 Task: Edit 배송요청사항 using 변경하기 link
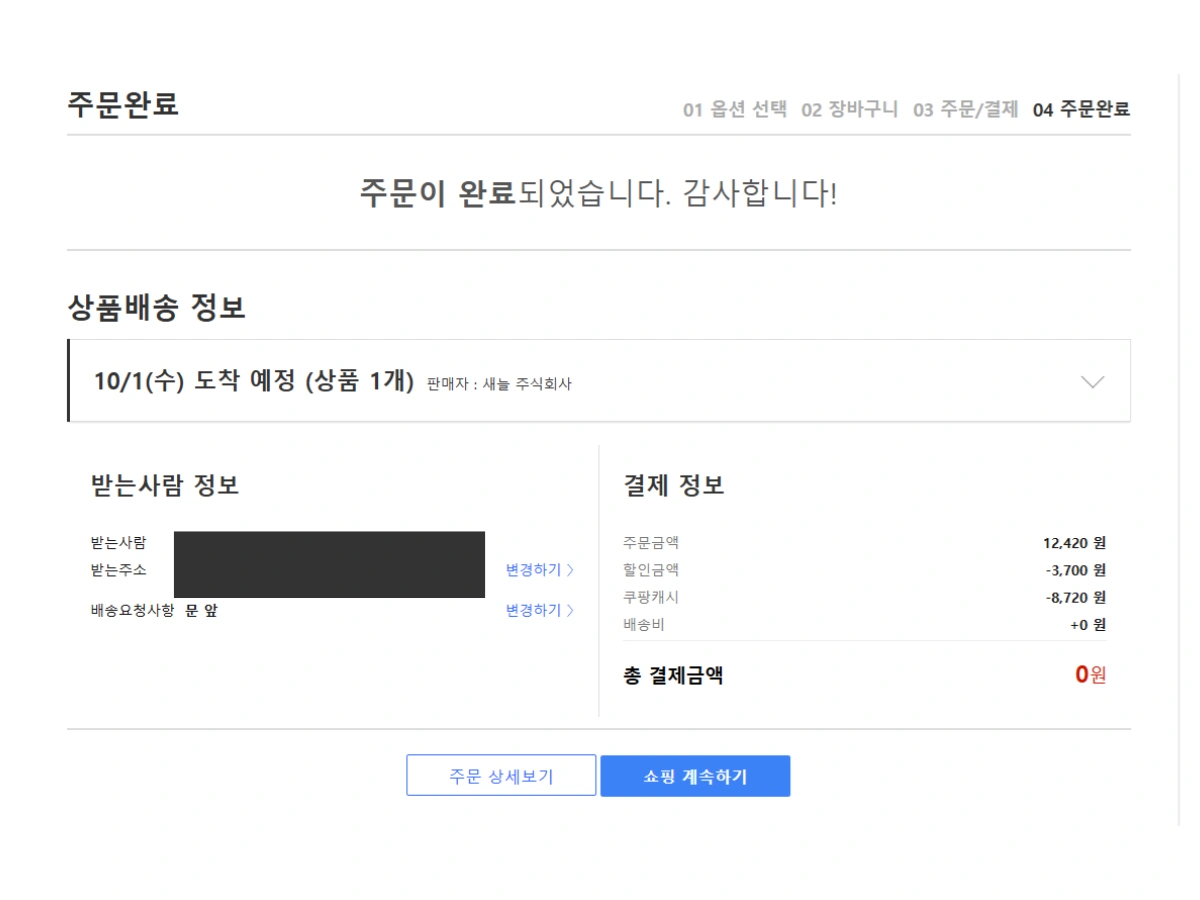tap(532, 611)
